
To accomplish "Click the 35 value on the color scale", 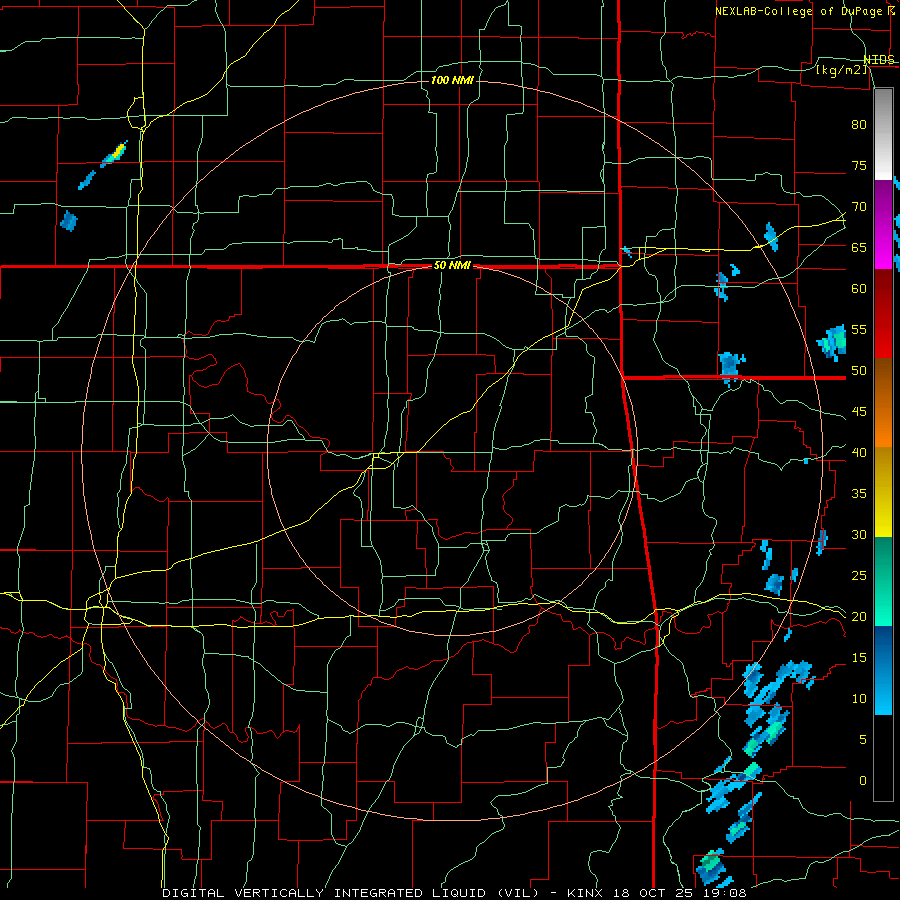I will click(859, 494).
